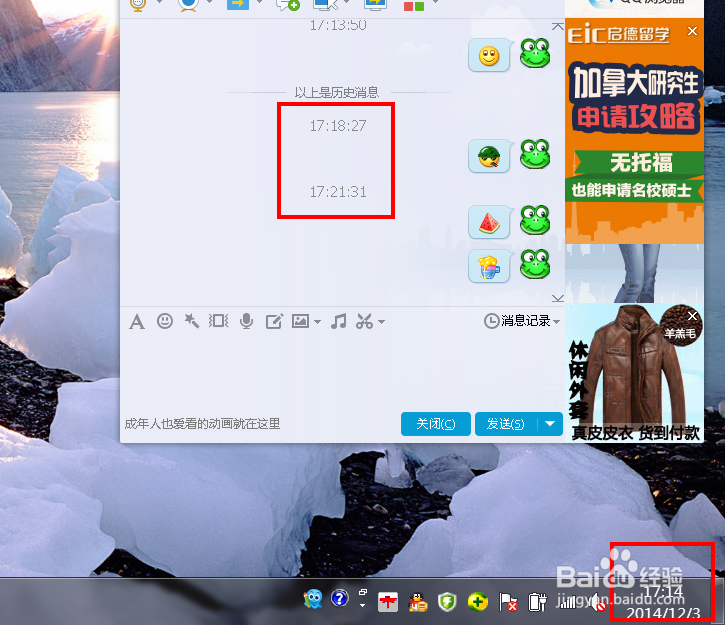The width and height of the screenshot is (725, 625).
Task: Click the 关闭(C) button
Action: (436, 423)
